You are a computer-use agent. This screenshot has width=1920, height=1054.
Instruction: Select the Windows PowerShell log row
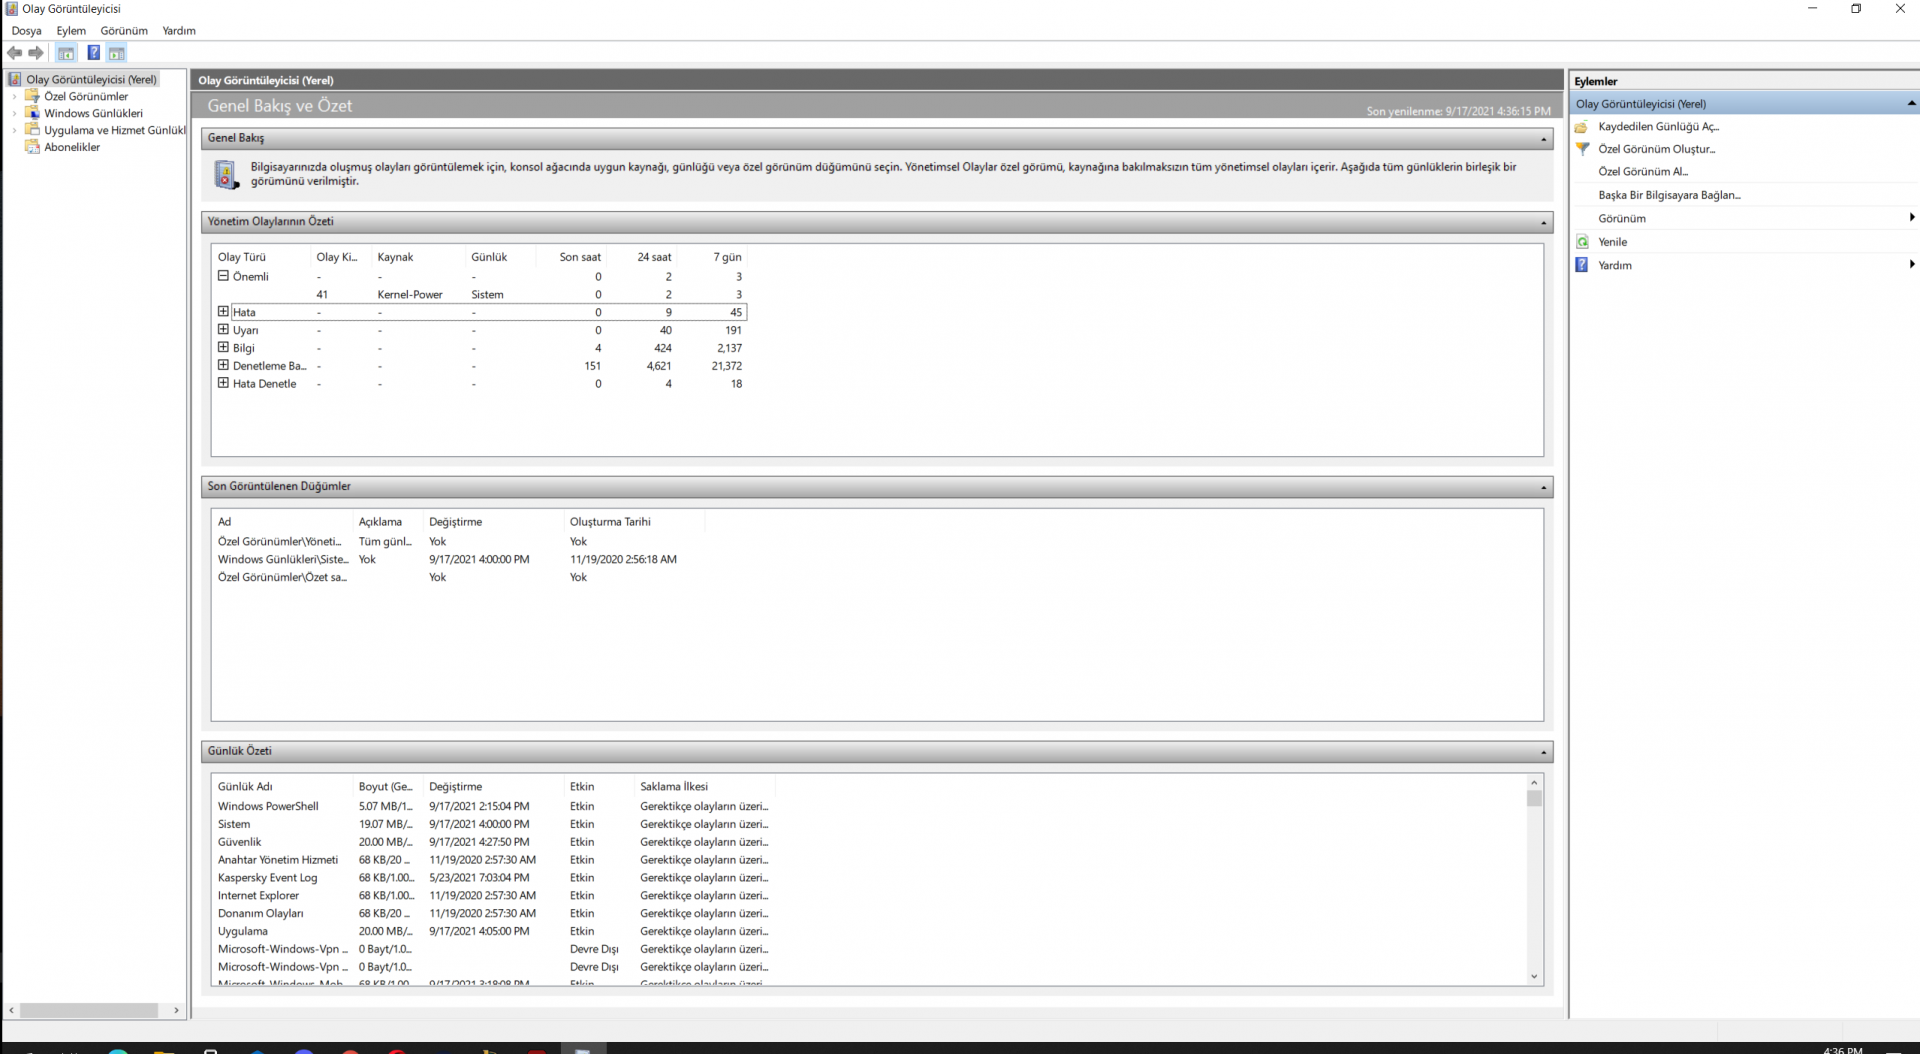tap(493, 806)
